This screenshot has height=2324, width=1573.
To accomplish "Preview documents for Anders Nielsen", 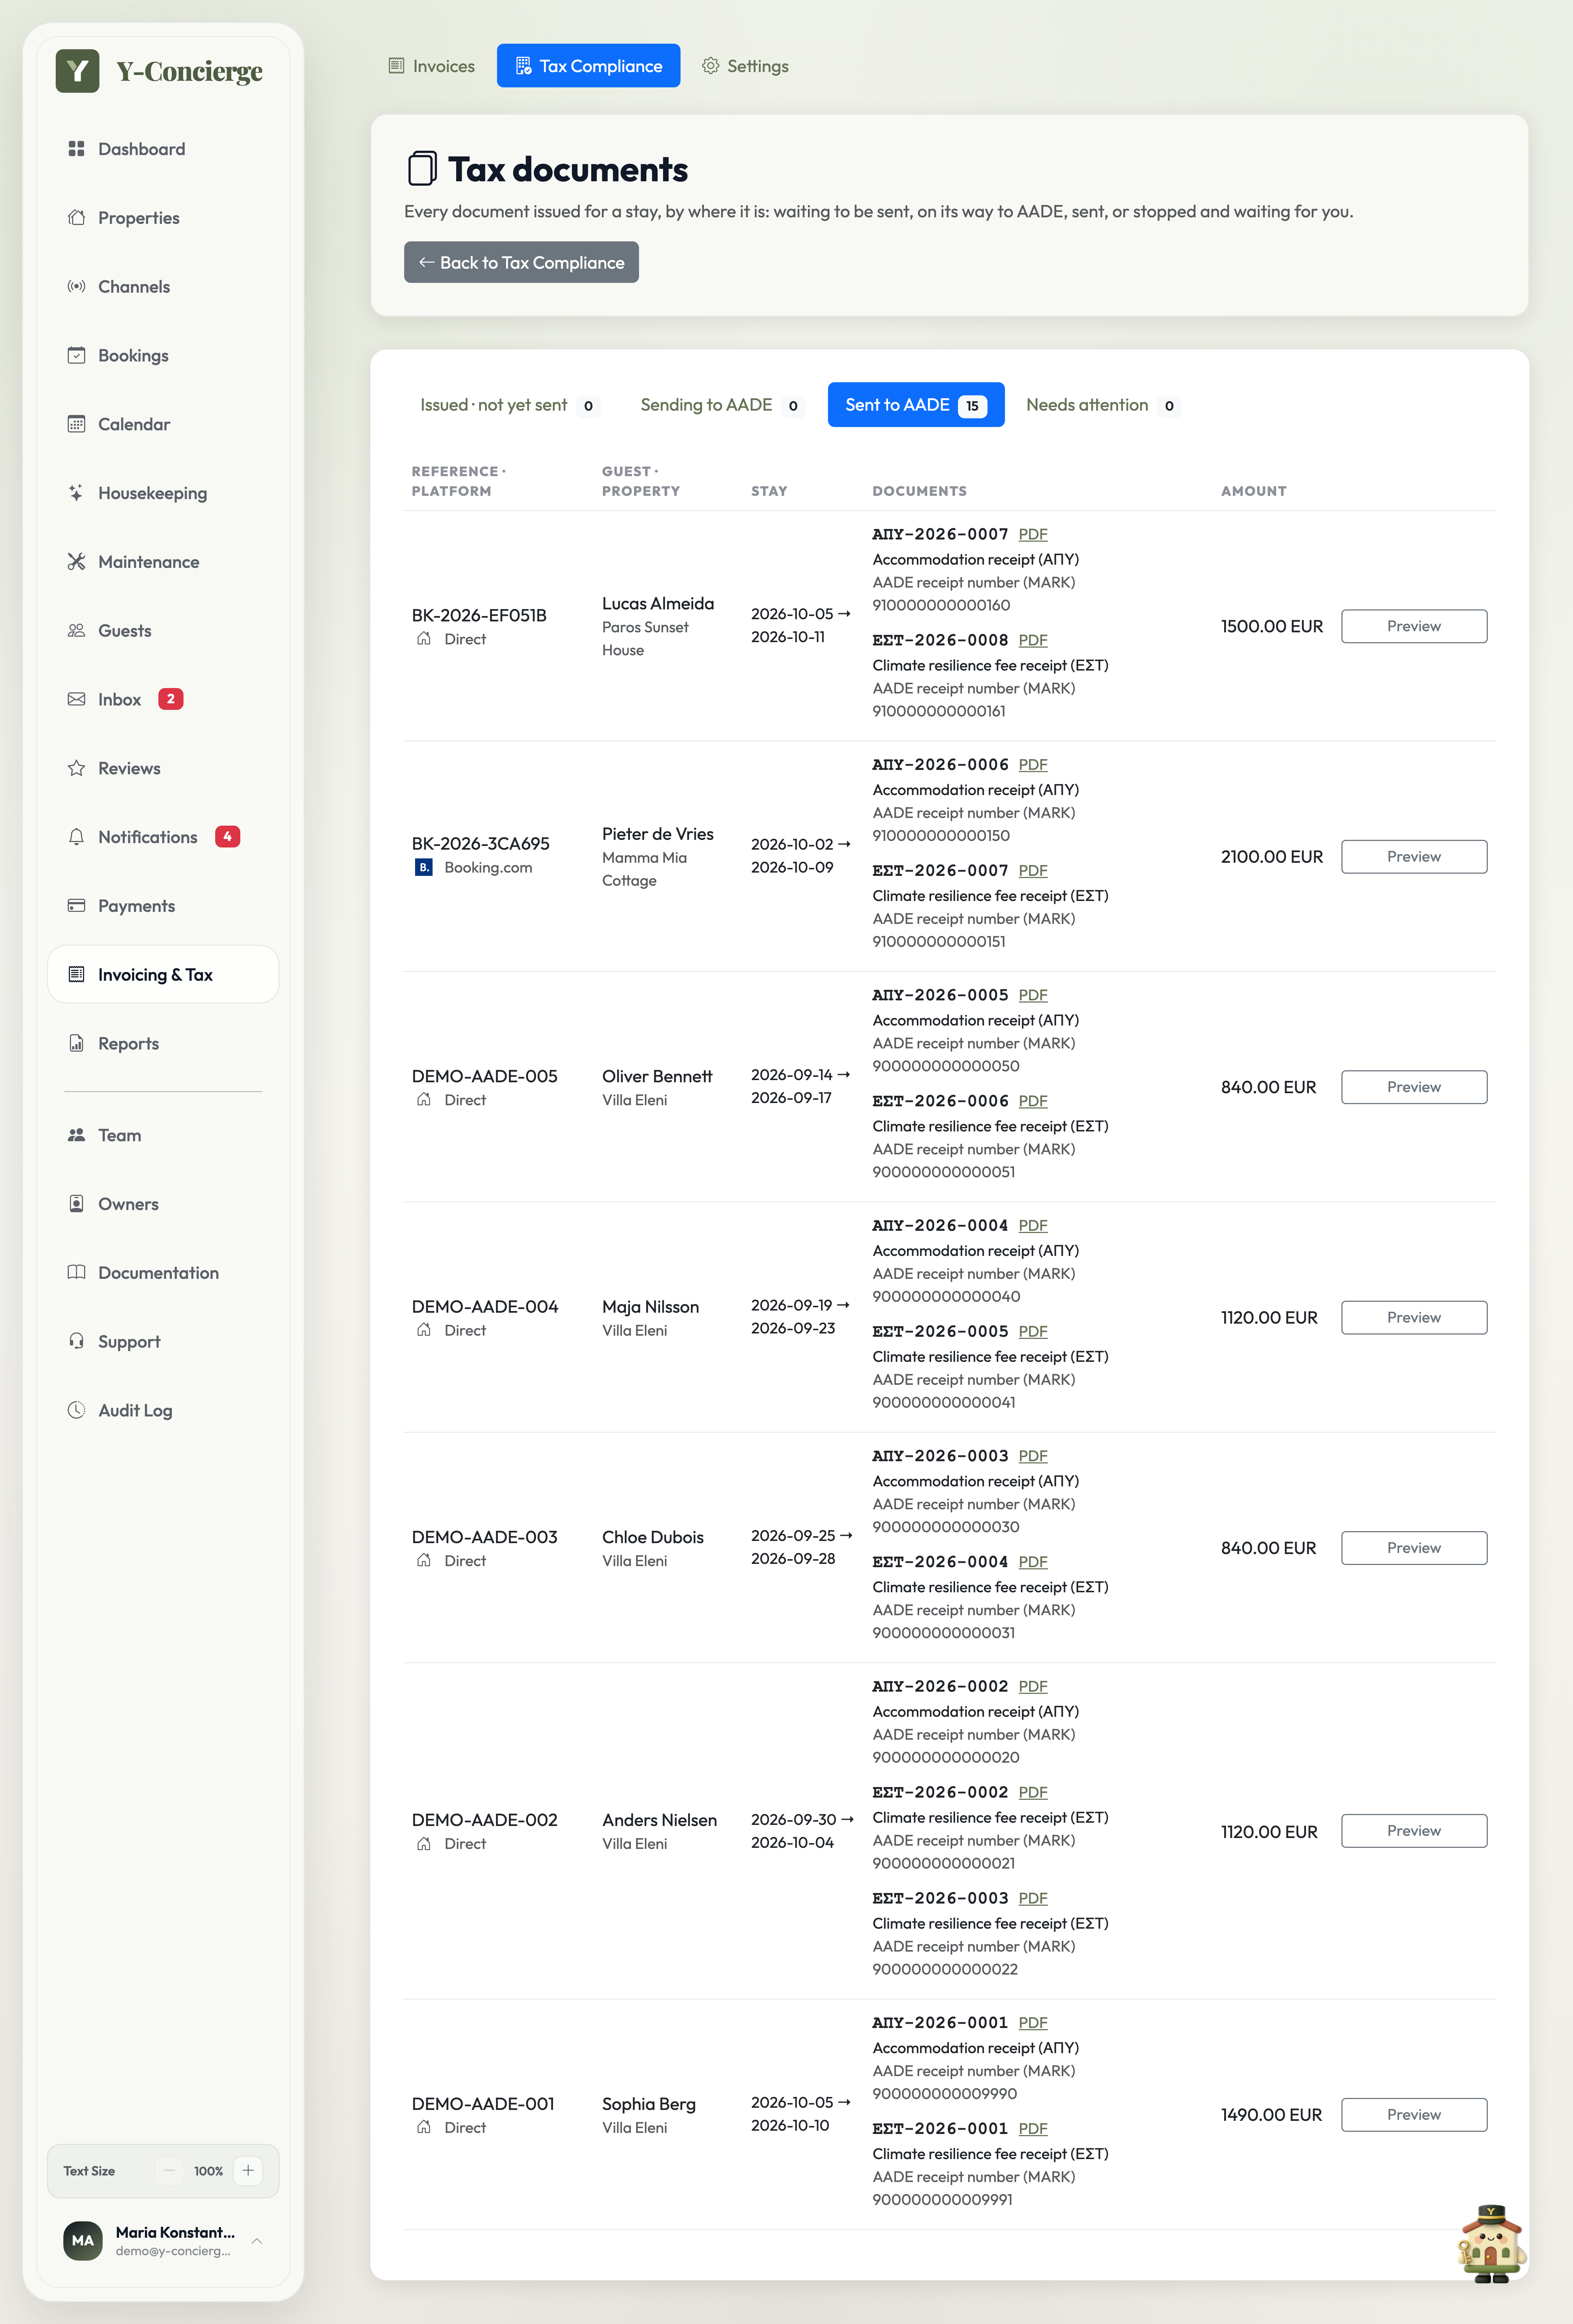I will point(1413,1831).
